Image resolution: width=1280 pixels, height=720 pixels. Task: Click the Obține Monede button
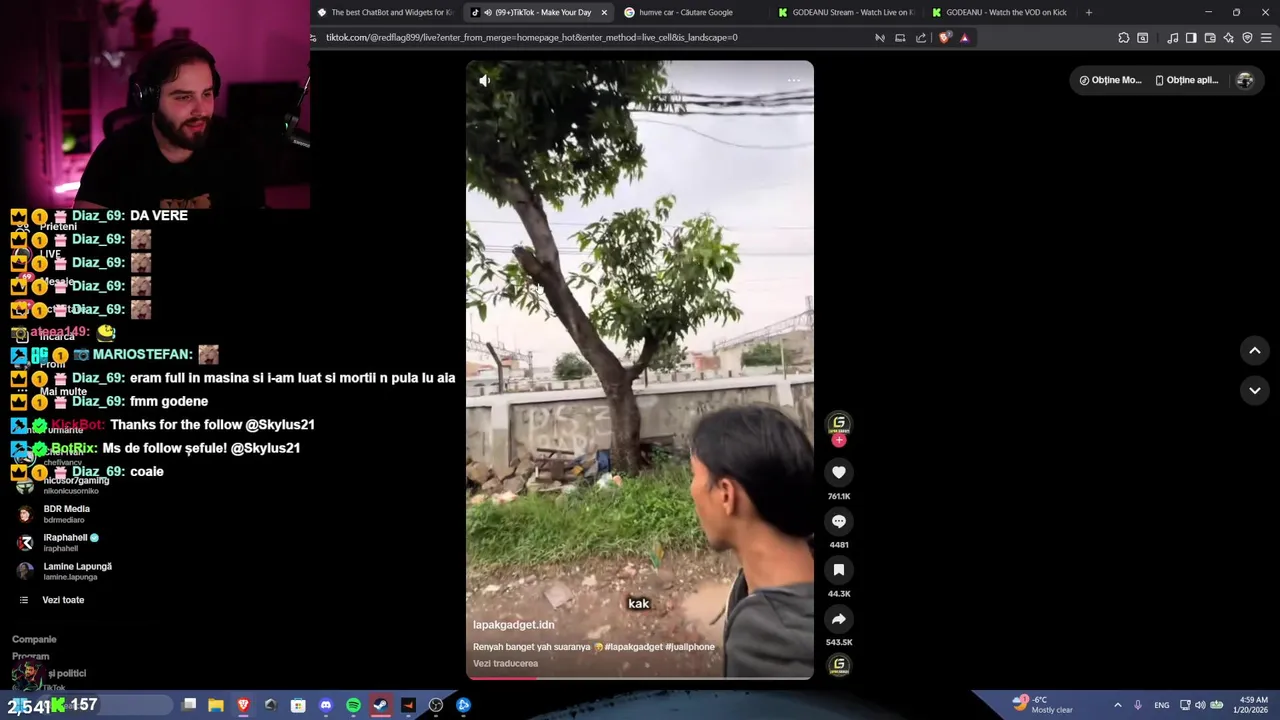[x=1110, y=80]
